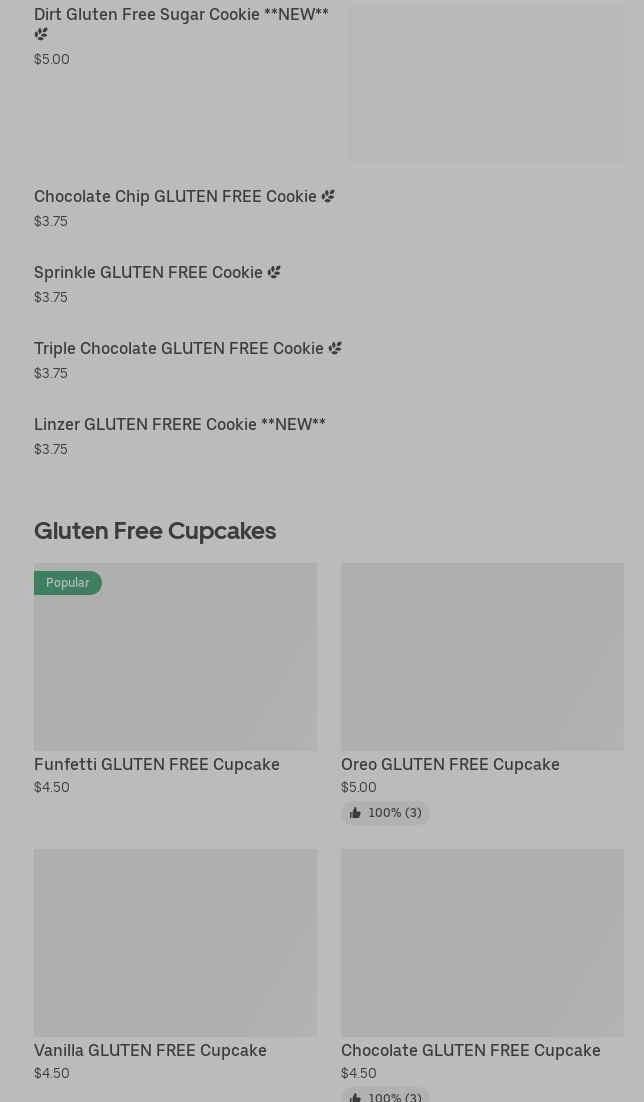Image resolution: width=644 pixels, height=1102 pixels.
Task: Open Sprinkle GLUTEN FREE Cookie item
Action: pos(148,273)
